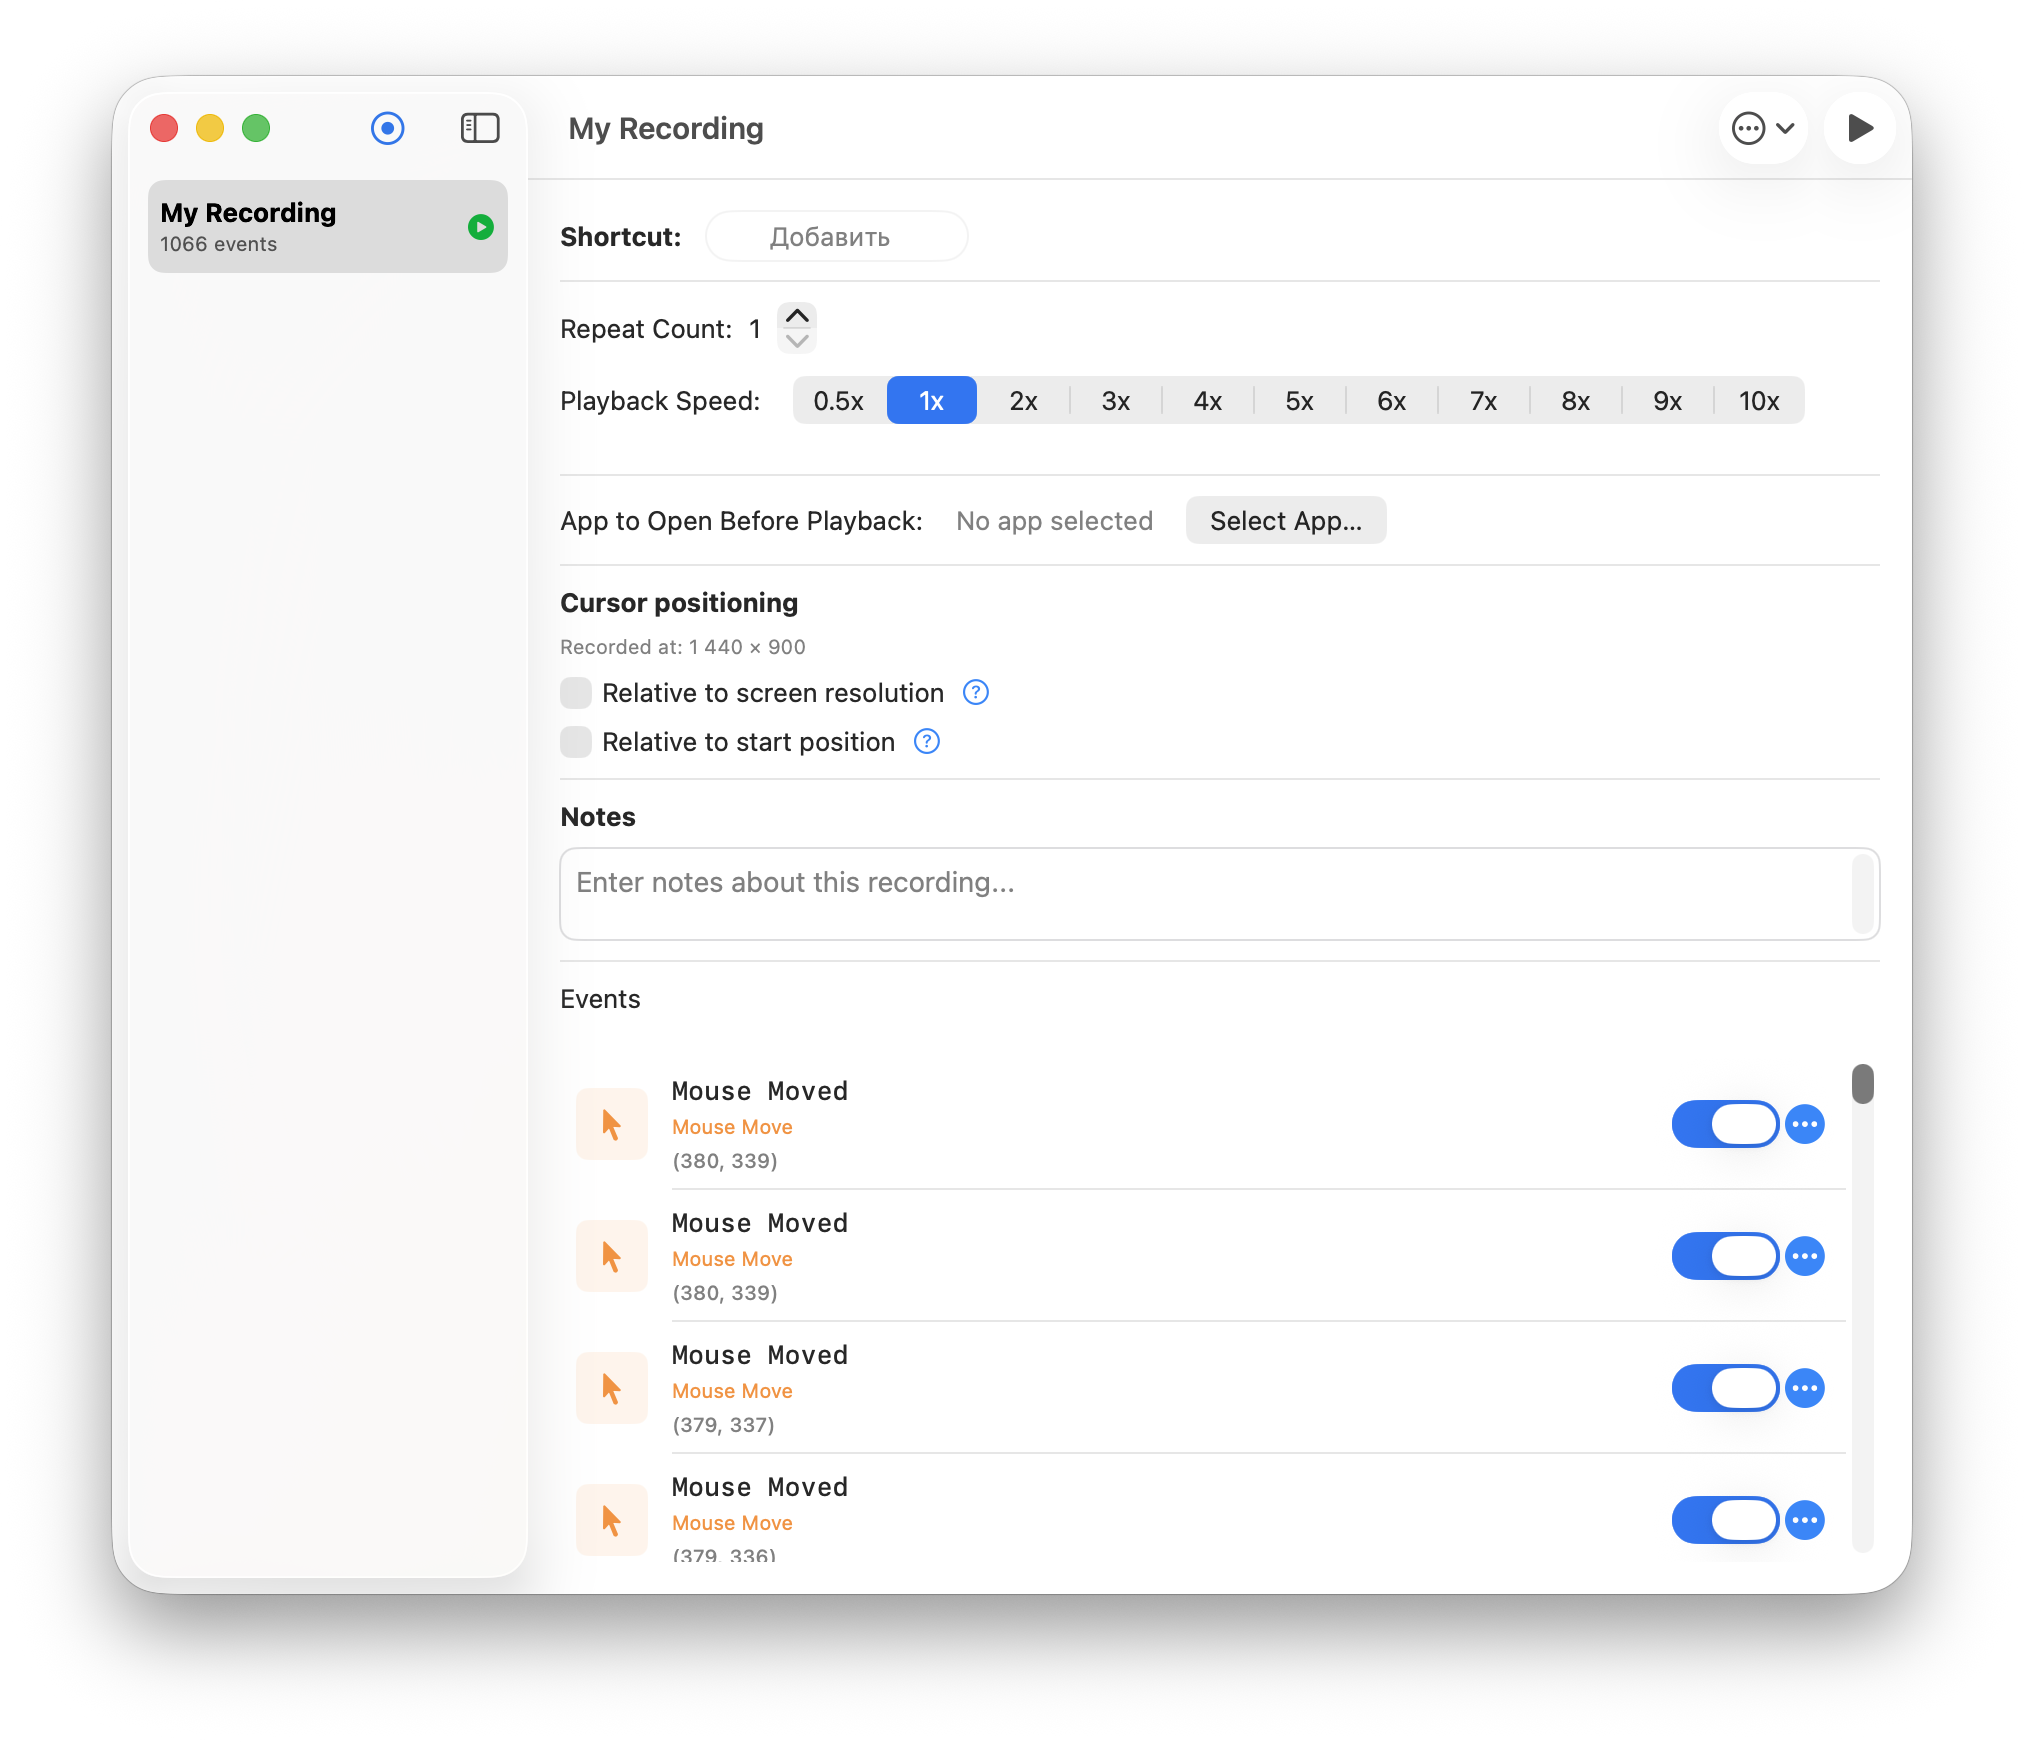Screen dimensions: 2024x1742
Task: Toggle the sidebar panel icon
Action: [480, 128]
